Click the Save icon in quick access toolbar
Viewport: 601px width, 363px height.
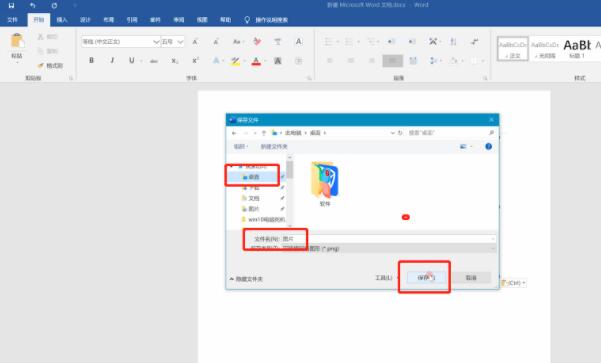click(x=11, y=5)
